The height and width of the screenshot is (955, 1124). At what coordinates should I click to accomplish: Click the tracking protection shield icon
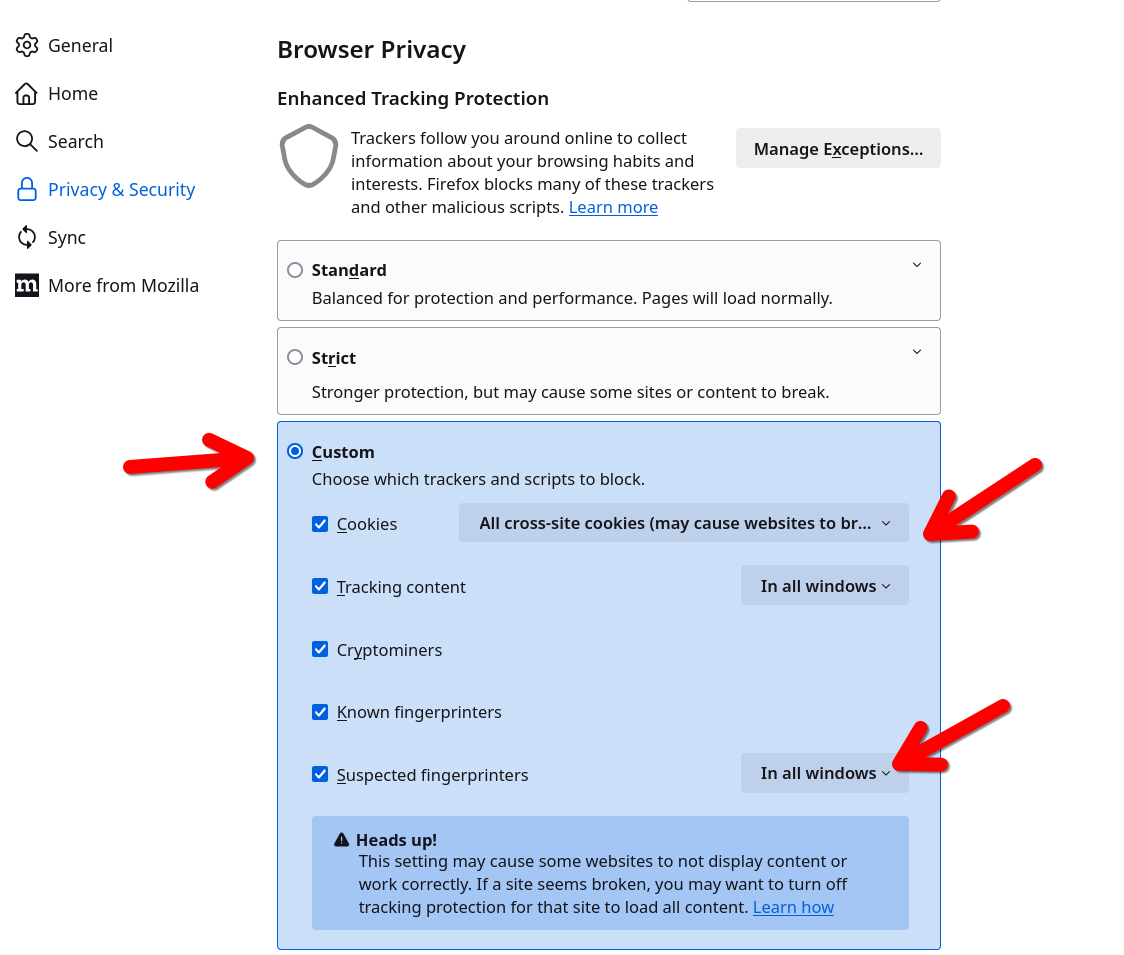pos(308,156)
